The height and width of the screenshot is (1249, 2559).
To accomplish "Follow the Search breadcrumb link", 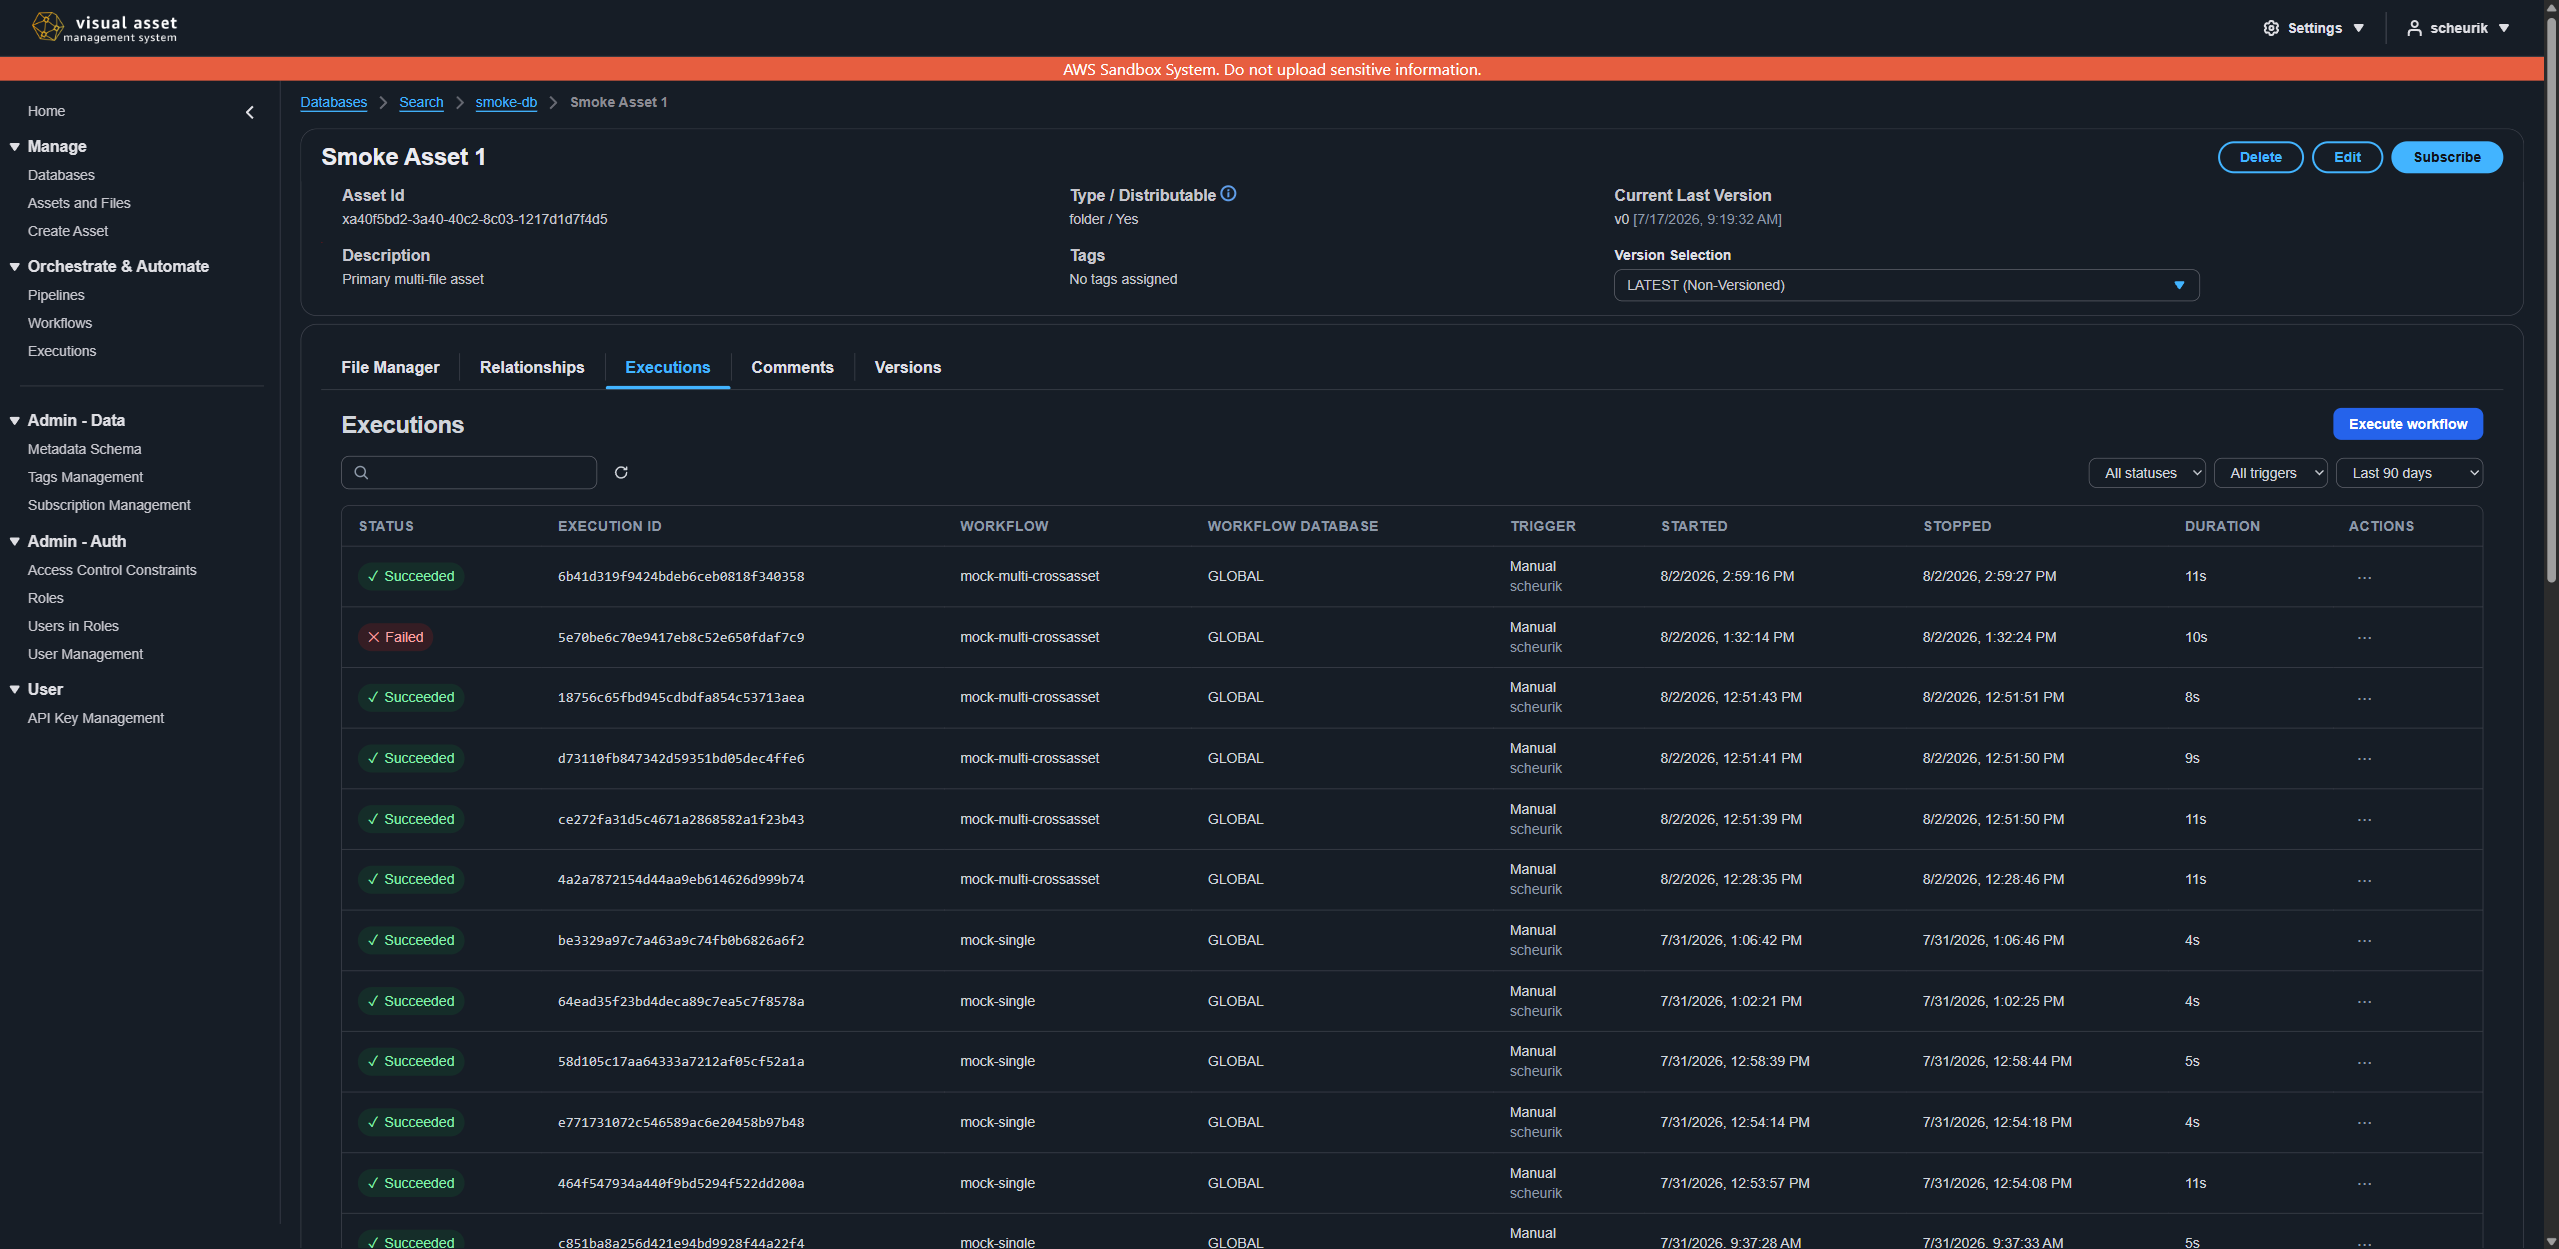I will 421,102.
